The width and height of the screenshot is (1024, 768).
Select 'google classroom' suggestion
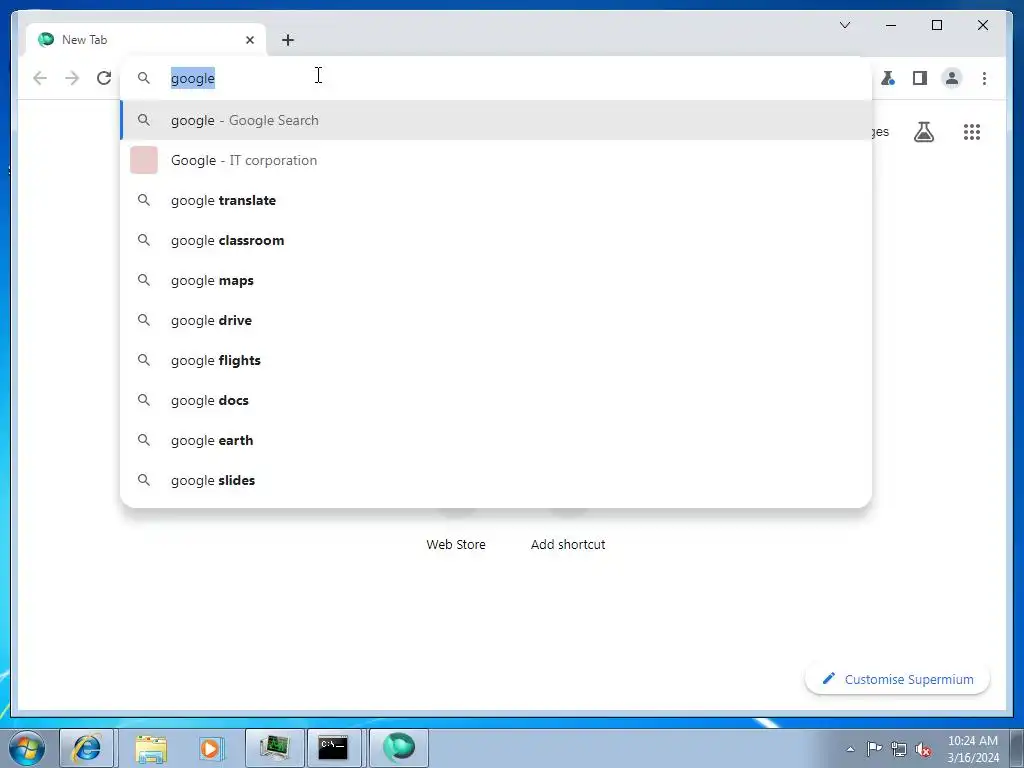point(496,240)
